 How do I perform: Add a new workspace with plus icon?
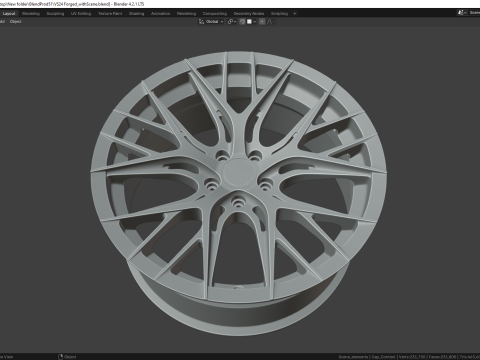coord(295,14)
